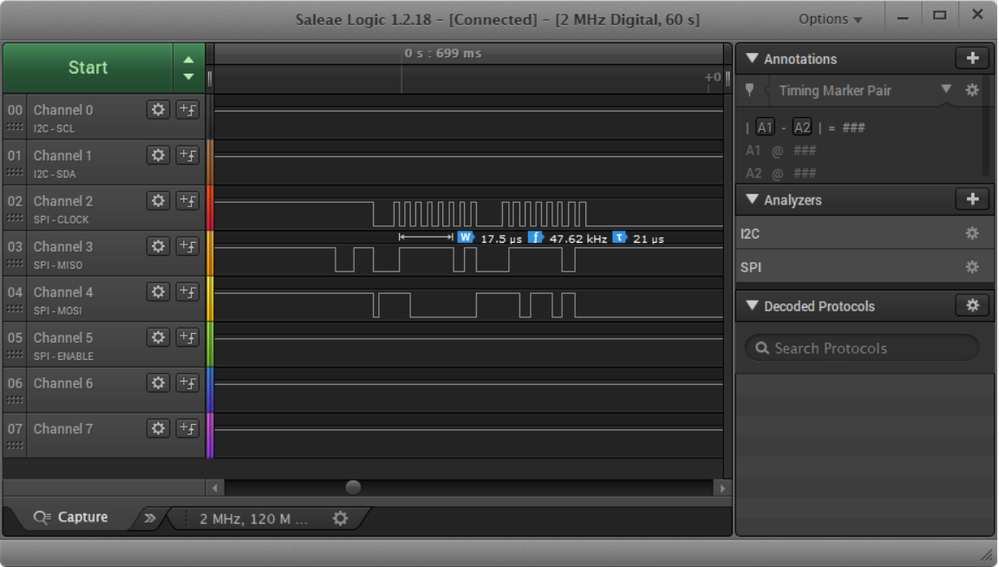Set trigger edge on Channel 1
This screenshot has height=567, width=999.
click(x=187, y=155)
